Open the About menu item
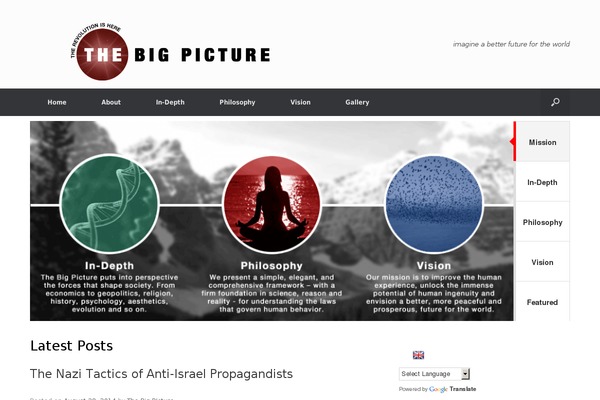This screenshot has width=600, height=400. [111, 102]
